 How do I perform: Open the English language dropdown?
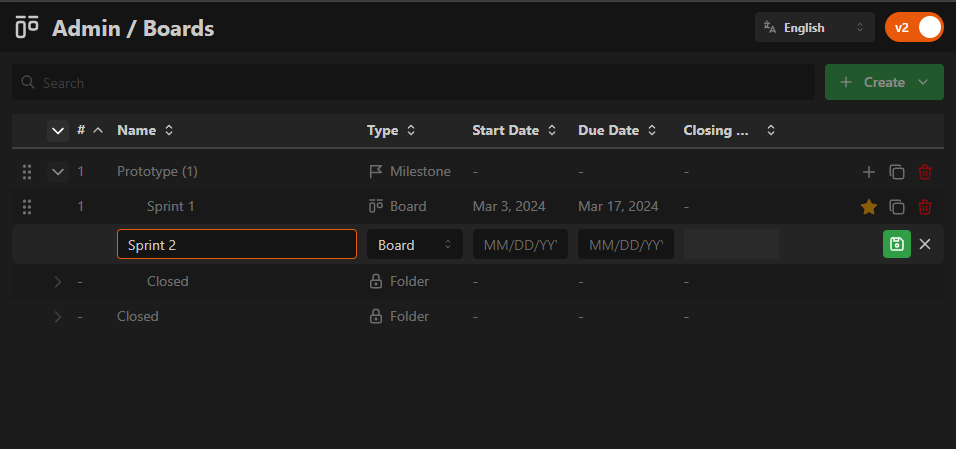(x=814, y=28)
